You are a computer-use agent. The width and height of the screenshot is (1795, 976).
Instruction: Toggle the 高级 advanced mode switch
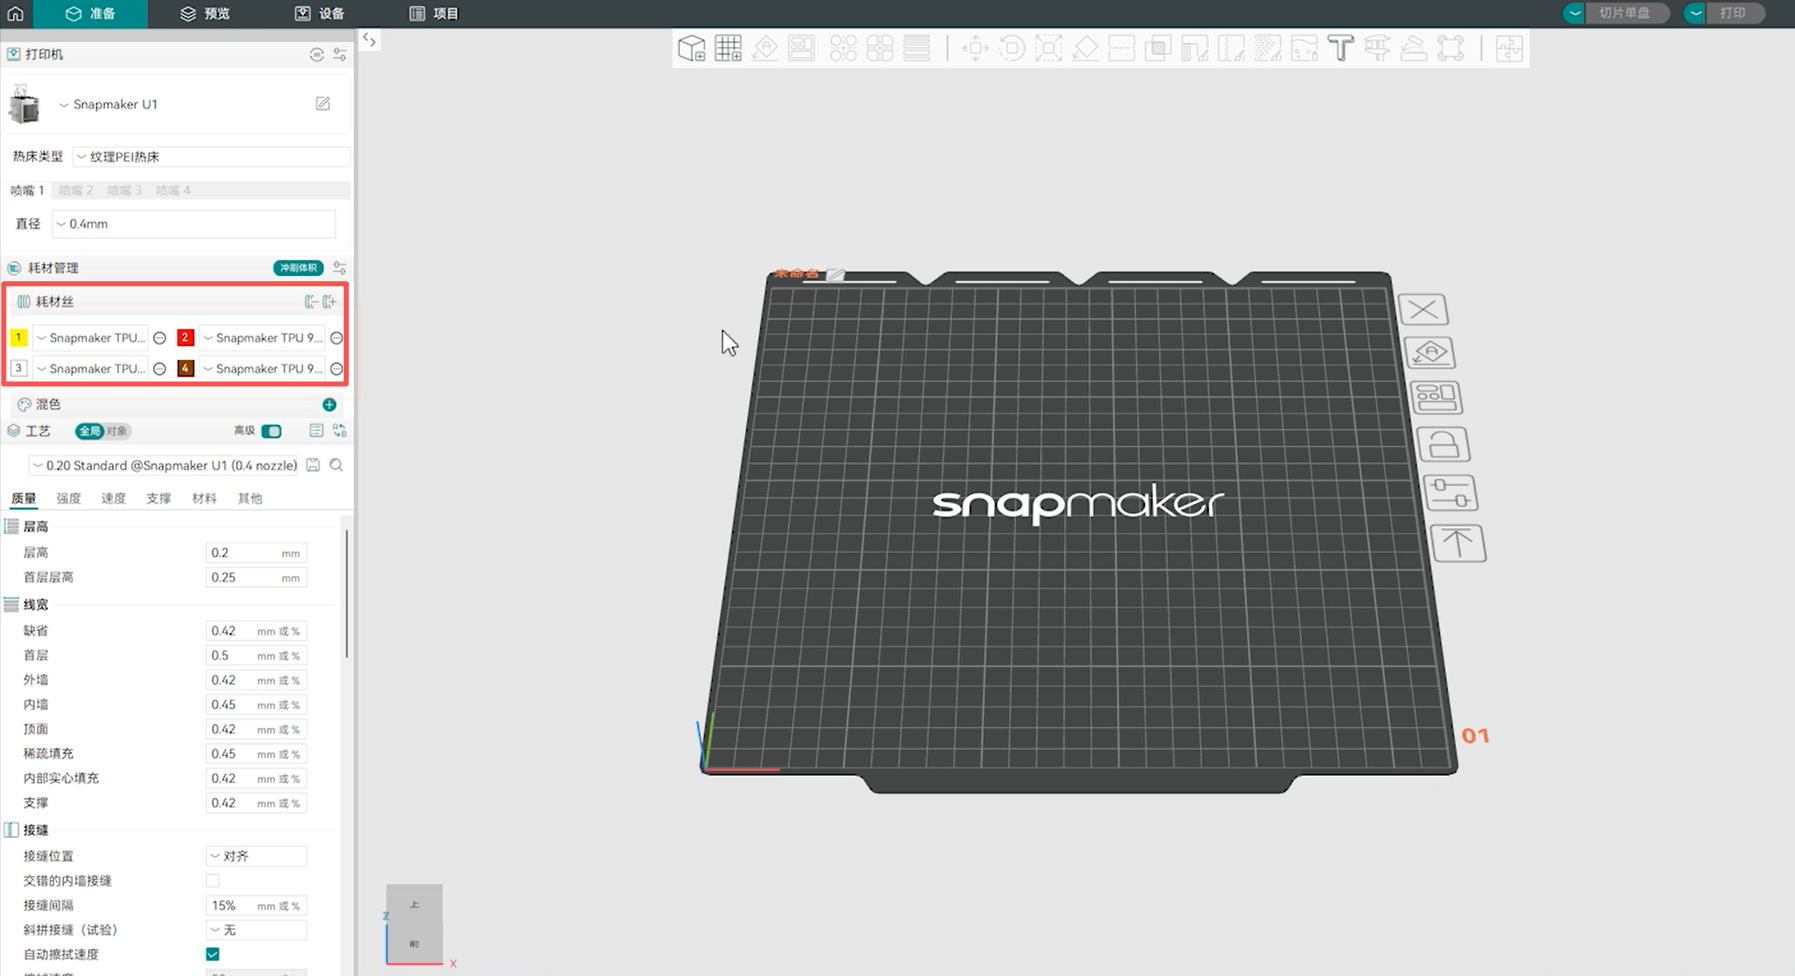click(x=271, y=431)
